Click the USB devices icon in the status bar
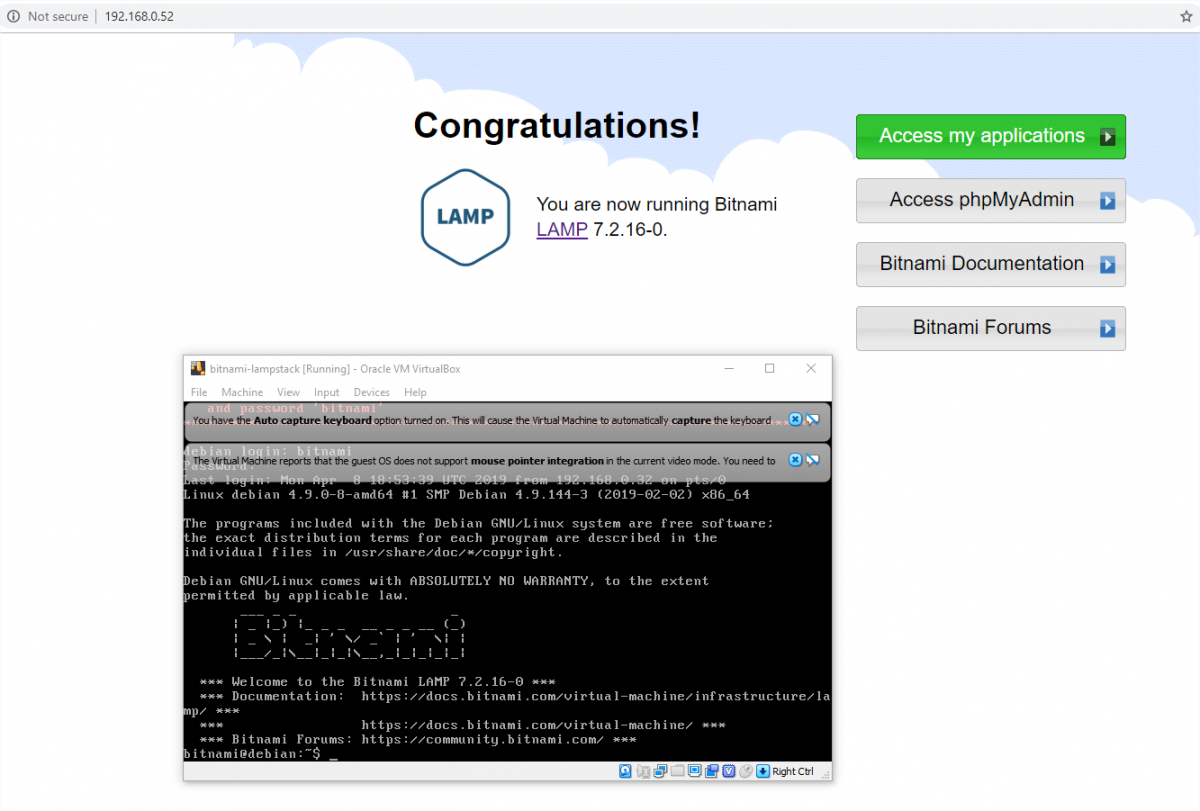This screenshot has height=811, width=1200. click(712, 771)
